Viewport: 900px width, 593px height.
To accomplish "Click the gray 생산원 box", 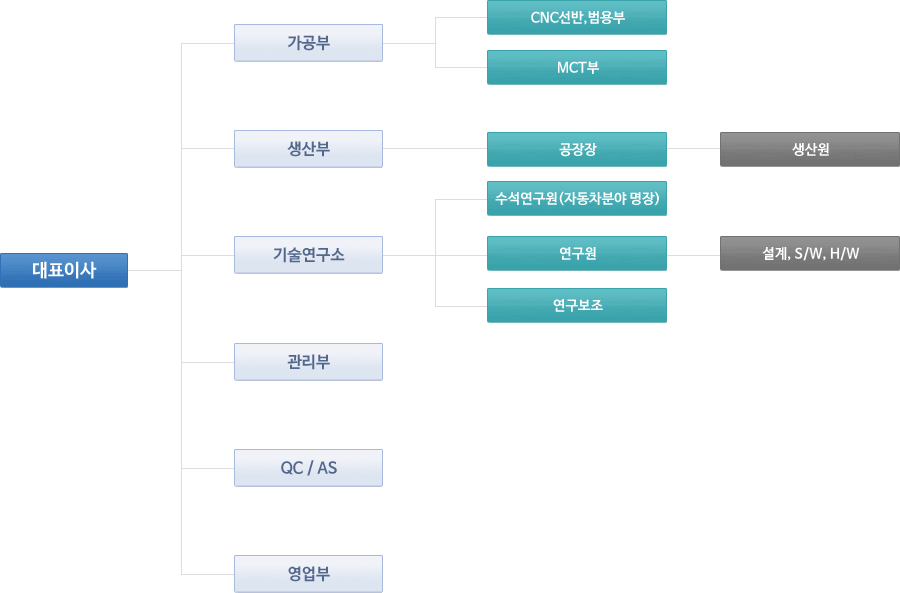I will coord(810,149).
